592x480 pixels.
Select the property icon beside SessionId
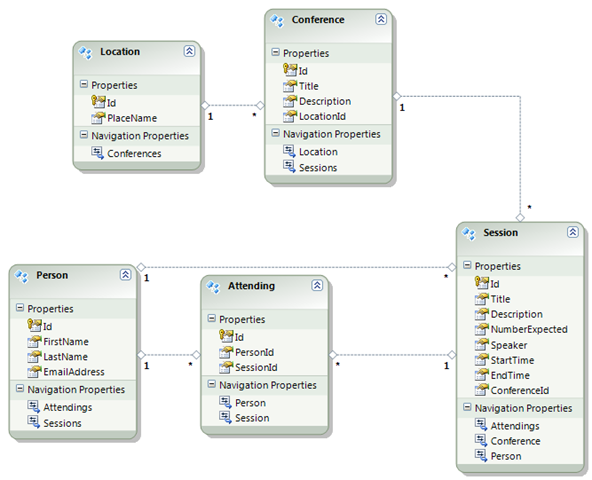tap(226, 367)
